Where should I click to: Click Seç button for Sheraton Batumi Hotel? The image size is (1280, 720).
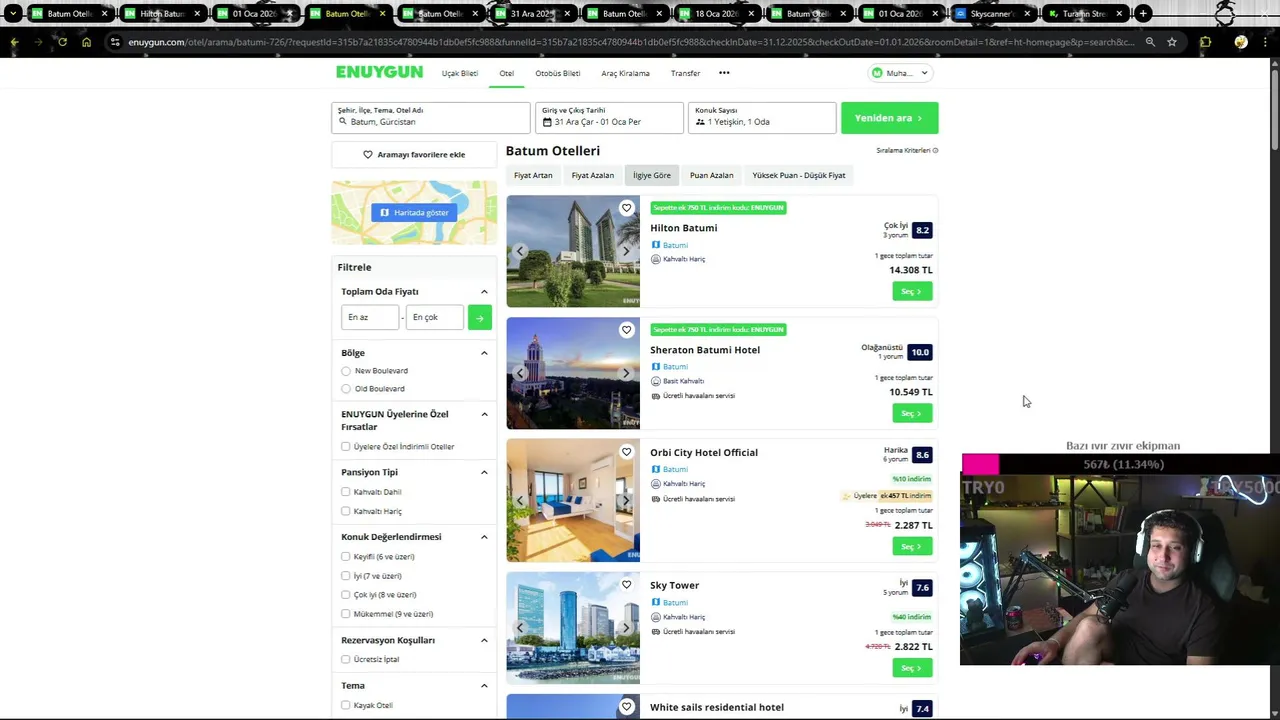912,413
